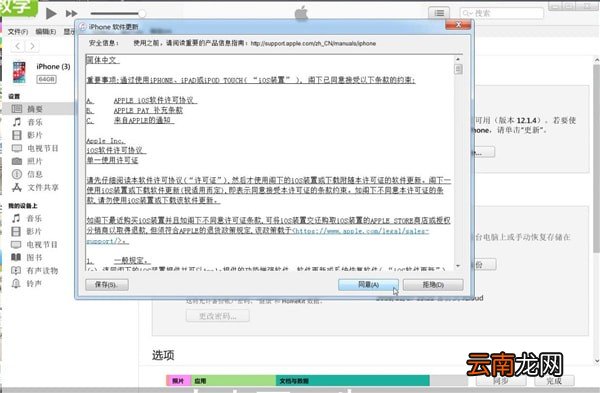
Task: Click the TV icon under 我的设备上
Action: pos(16,245)
